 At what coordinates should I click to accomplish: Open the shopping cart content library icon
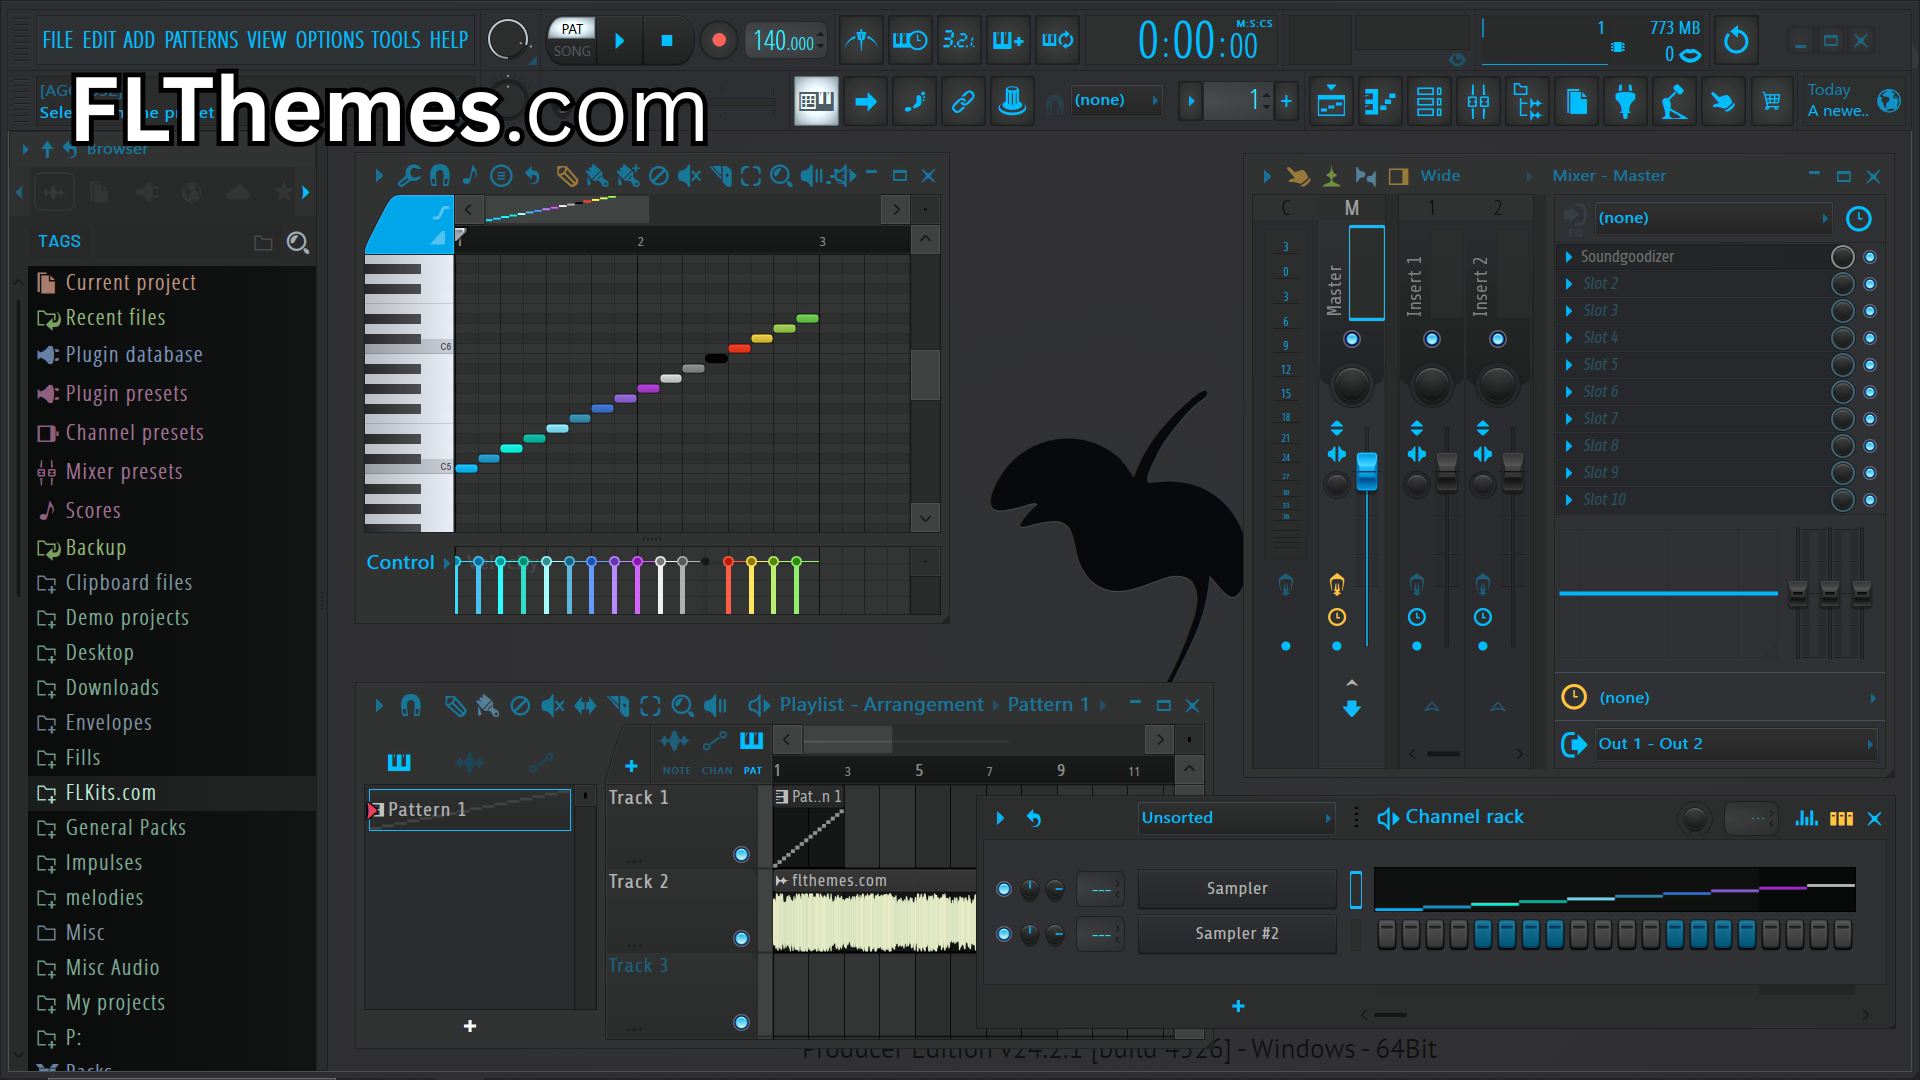[1772, 101]
